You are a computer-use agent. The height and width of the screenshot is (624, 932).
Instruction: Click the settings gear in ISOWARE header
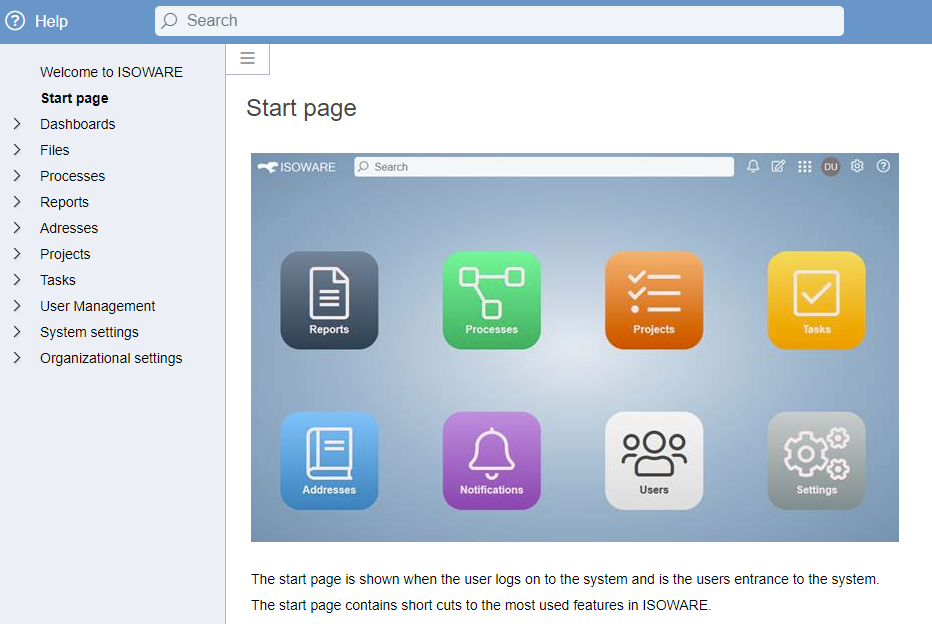857,166
